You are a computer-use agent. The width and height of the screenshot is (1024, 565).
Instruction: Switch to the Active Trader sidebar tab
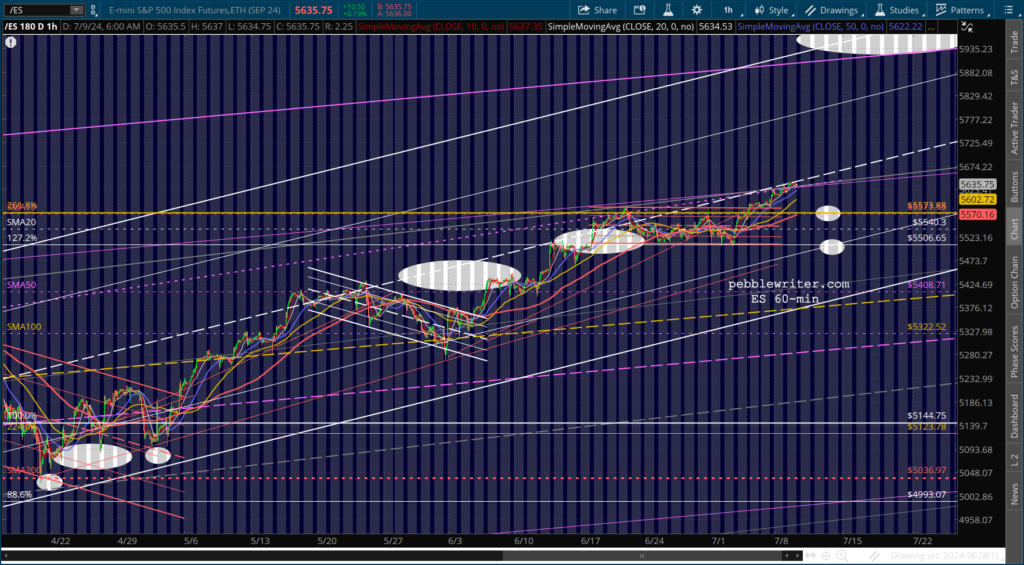tap(1014, 126)
